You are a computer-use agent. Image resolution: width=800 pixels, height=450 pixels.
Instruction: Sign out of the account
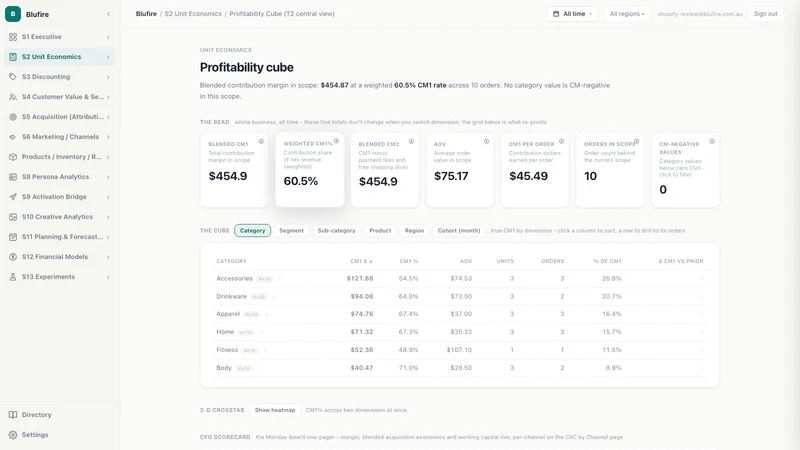[765, 14]
